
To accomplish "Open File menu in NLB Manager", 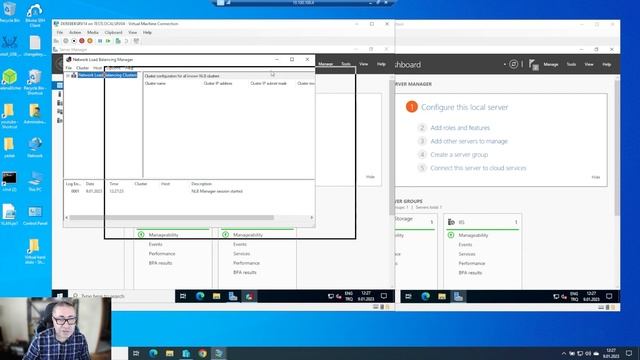I will [69, 68].
